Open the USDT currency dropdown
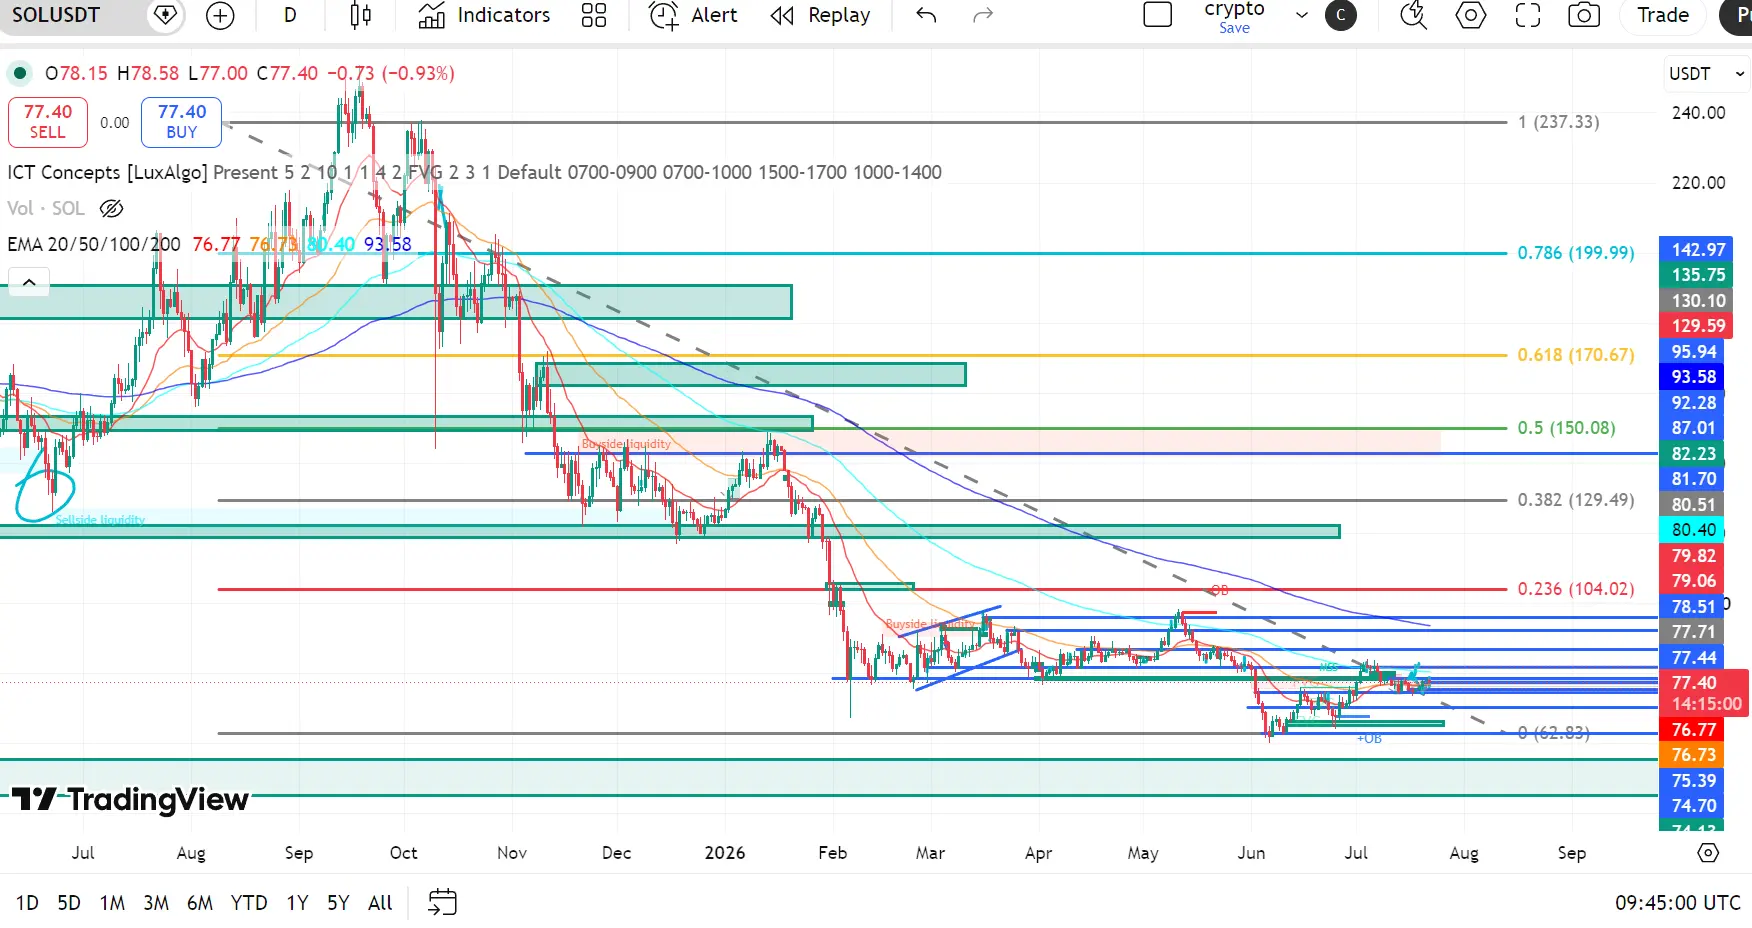The width and height of the screenshot is (1752, 928). tap(1705, 74)
